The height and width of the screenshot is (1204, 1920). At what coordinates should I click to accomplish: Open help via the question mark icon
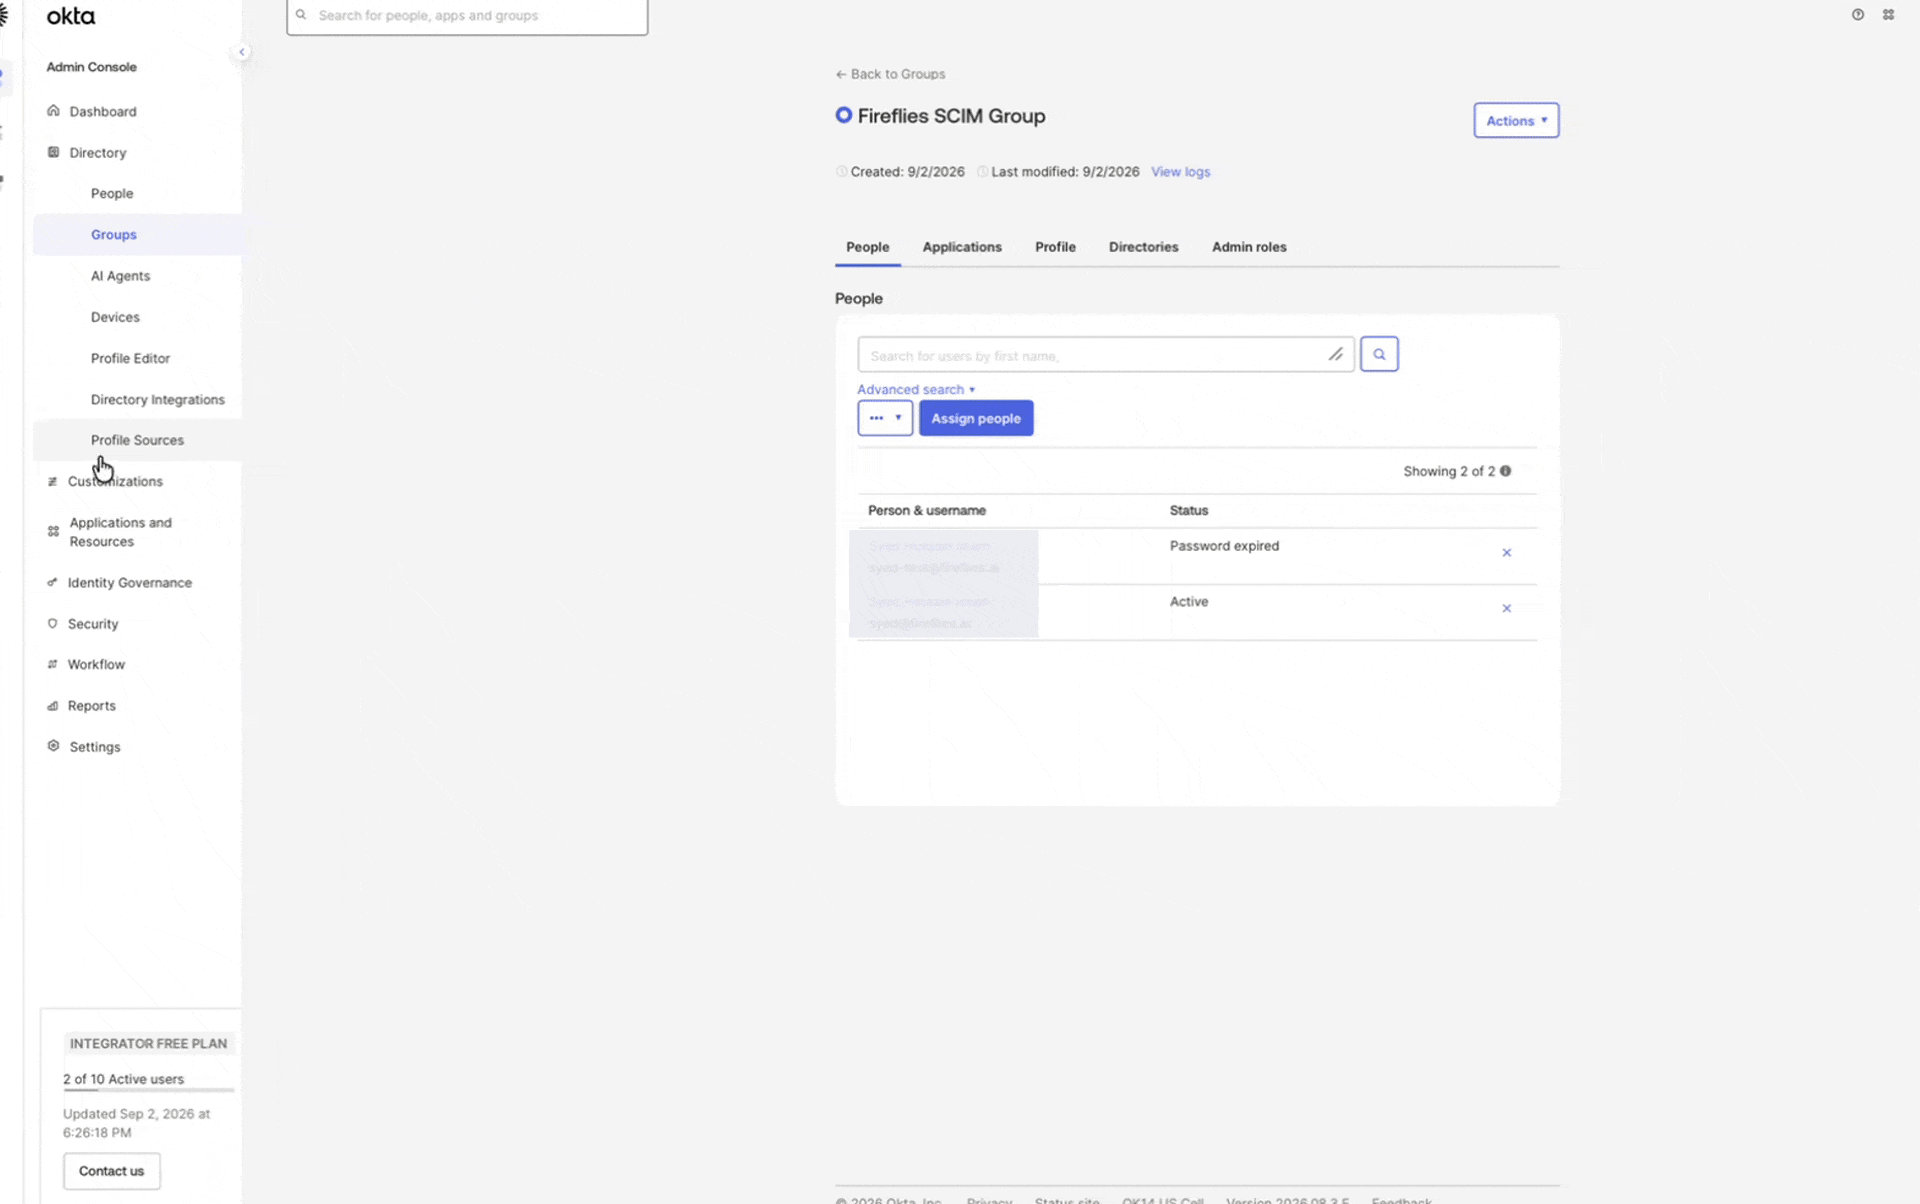click(1857, 15)
